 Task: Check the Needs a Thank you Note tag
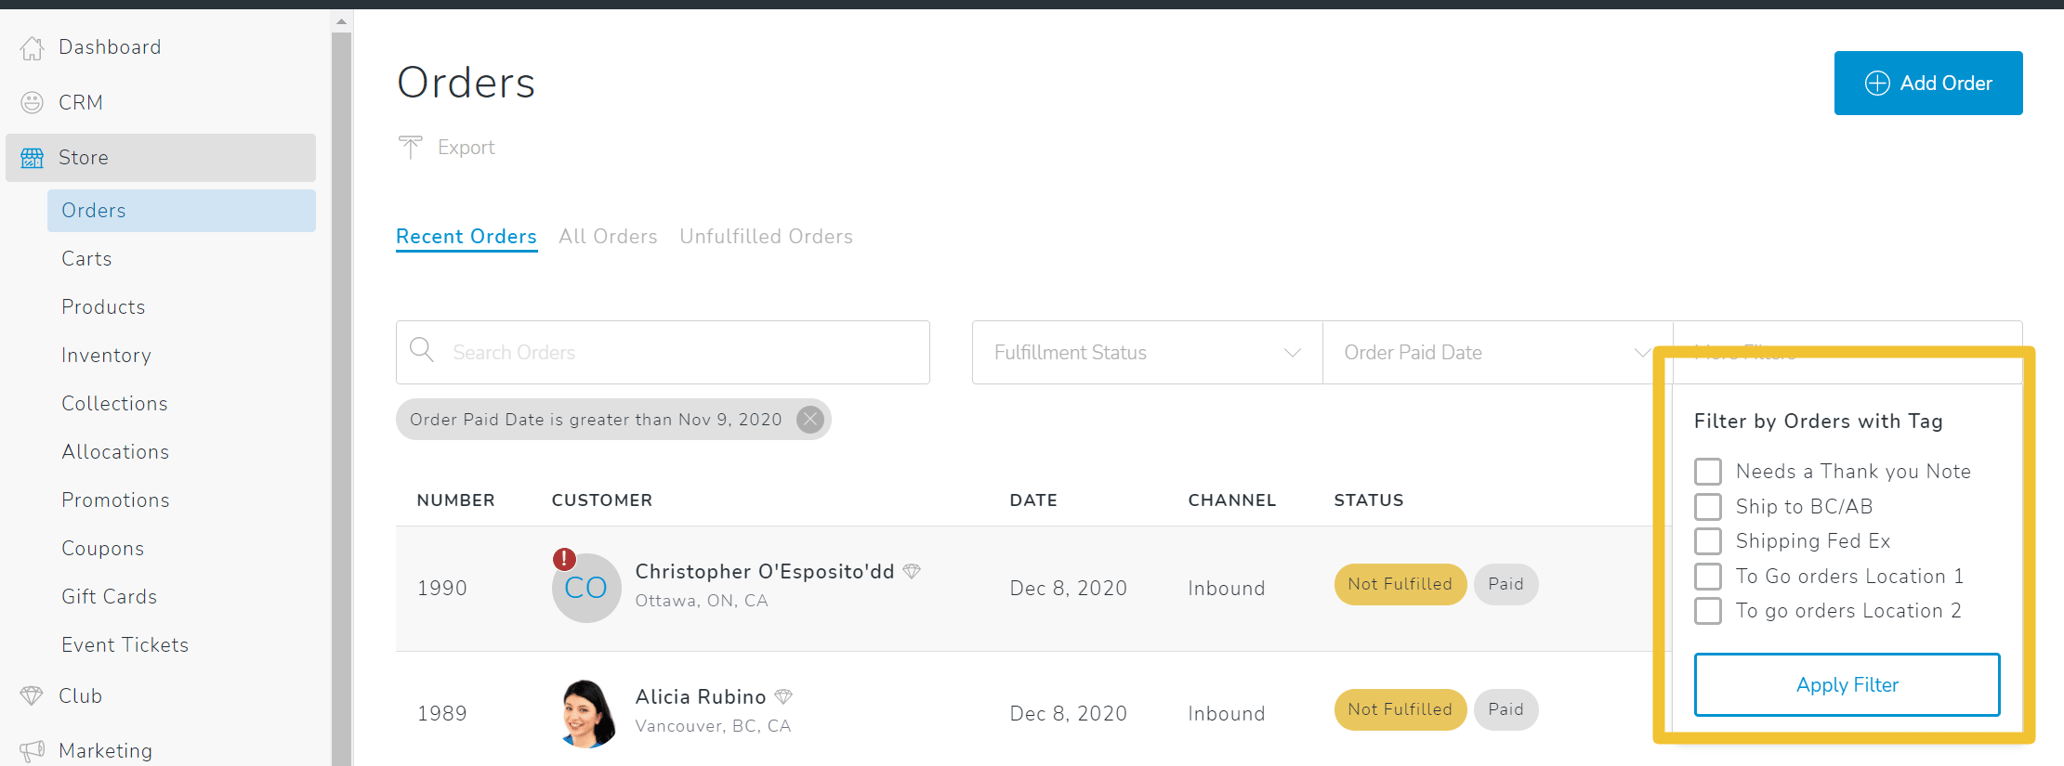click(1707, 471)
